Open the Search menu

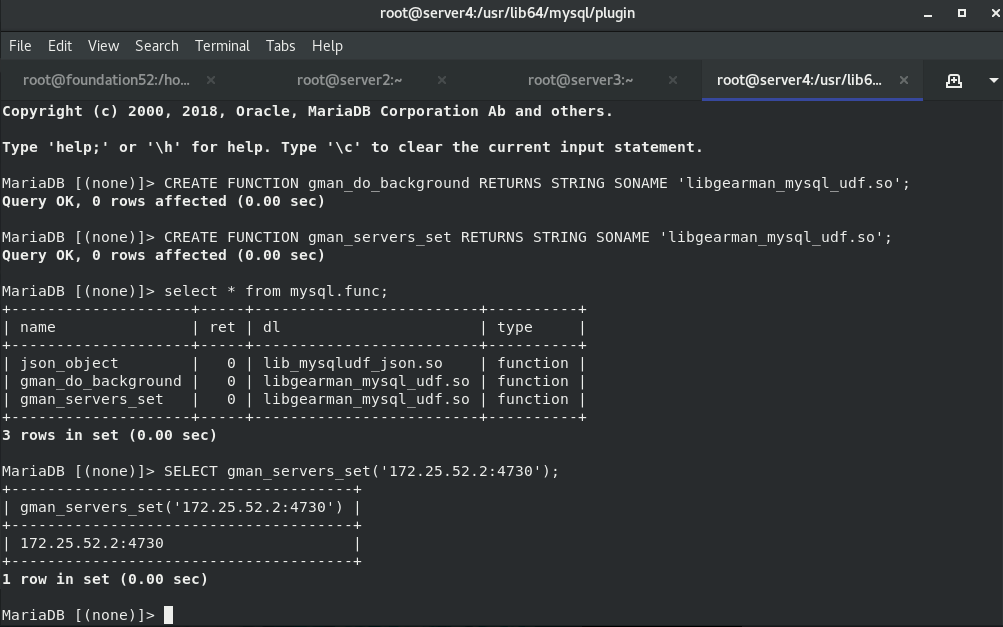[x=157, y=46]
